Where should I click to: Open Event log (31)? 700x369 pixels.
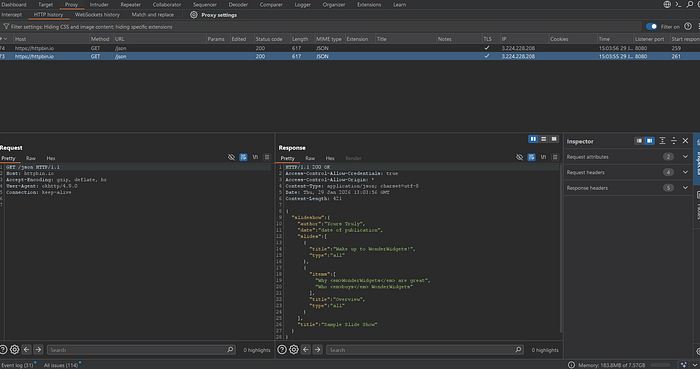[x=17, y=365]
